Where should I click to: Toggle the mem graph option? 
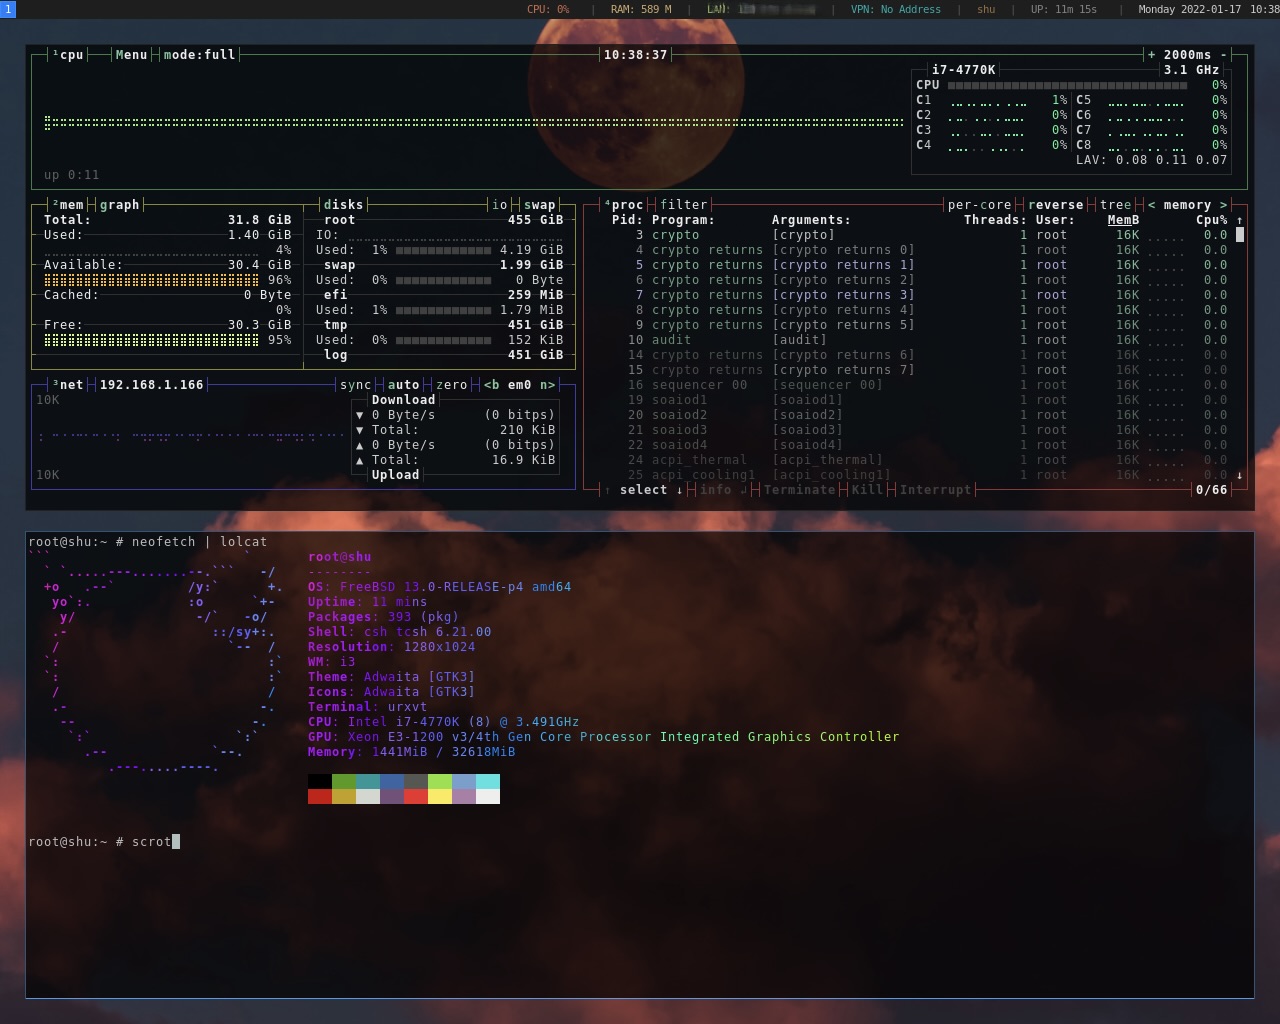click(x=119, y=205)
